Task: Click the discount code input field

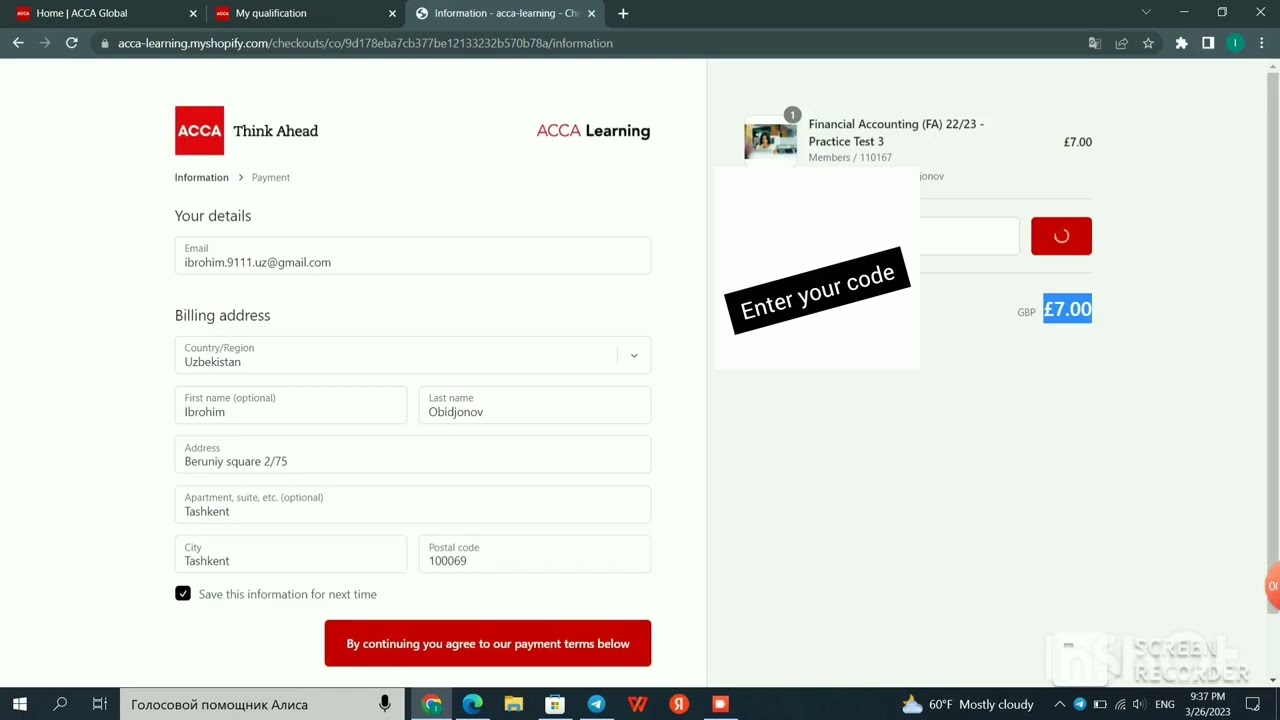Action: (x=969, y=236)
